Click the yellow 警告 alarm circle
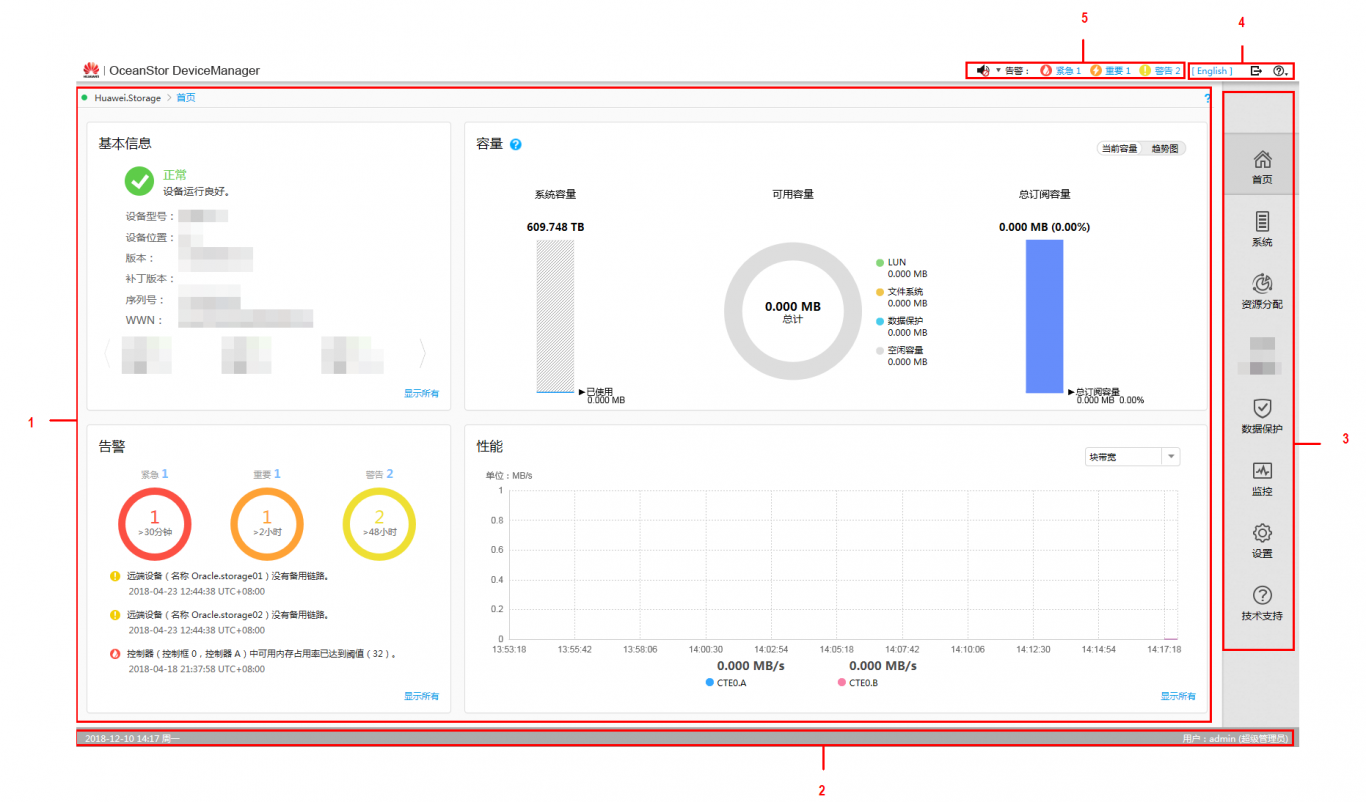This screenshot has height=802, width=1366. coord(379,523)
